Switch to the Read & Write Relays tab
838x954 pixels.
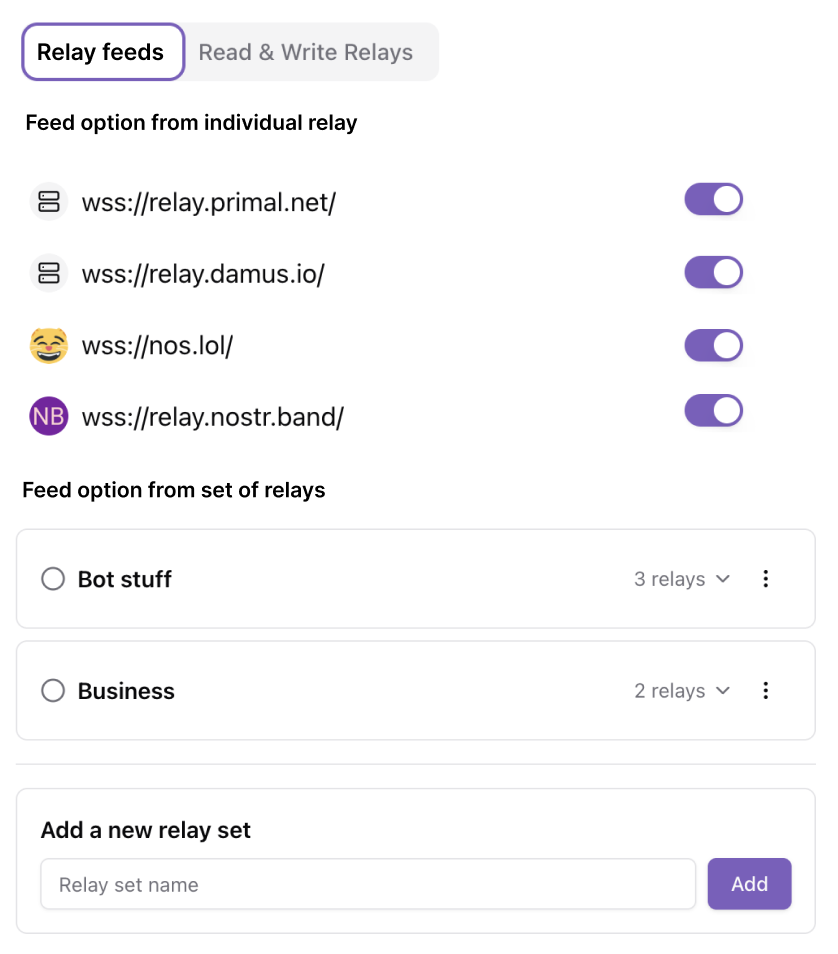point(306,52)
